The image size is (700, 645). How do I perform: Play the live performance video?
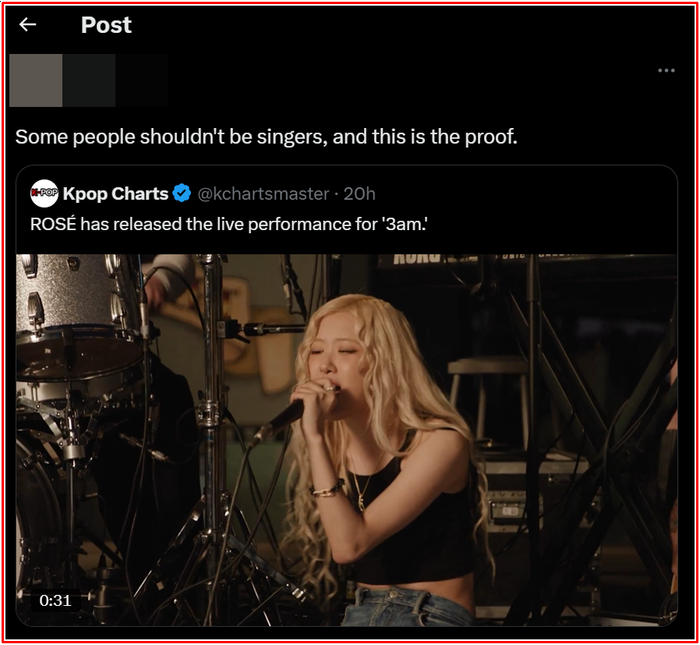coord(346,440)
